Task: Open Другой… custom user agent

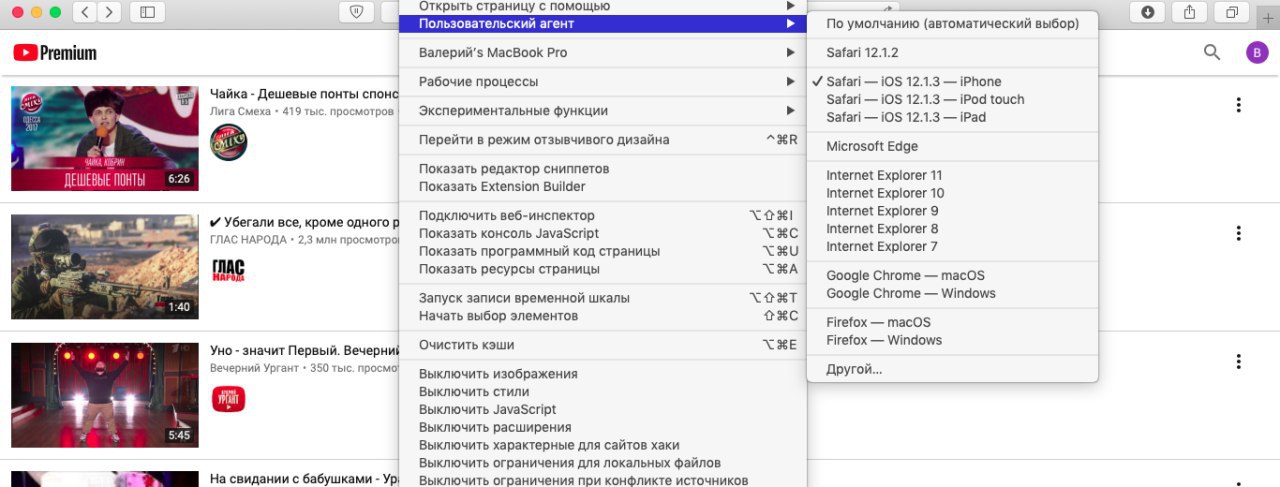Action: [952, 370]
